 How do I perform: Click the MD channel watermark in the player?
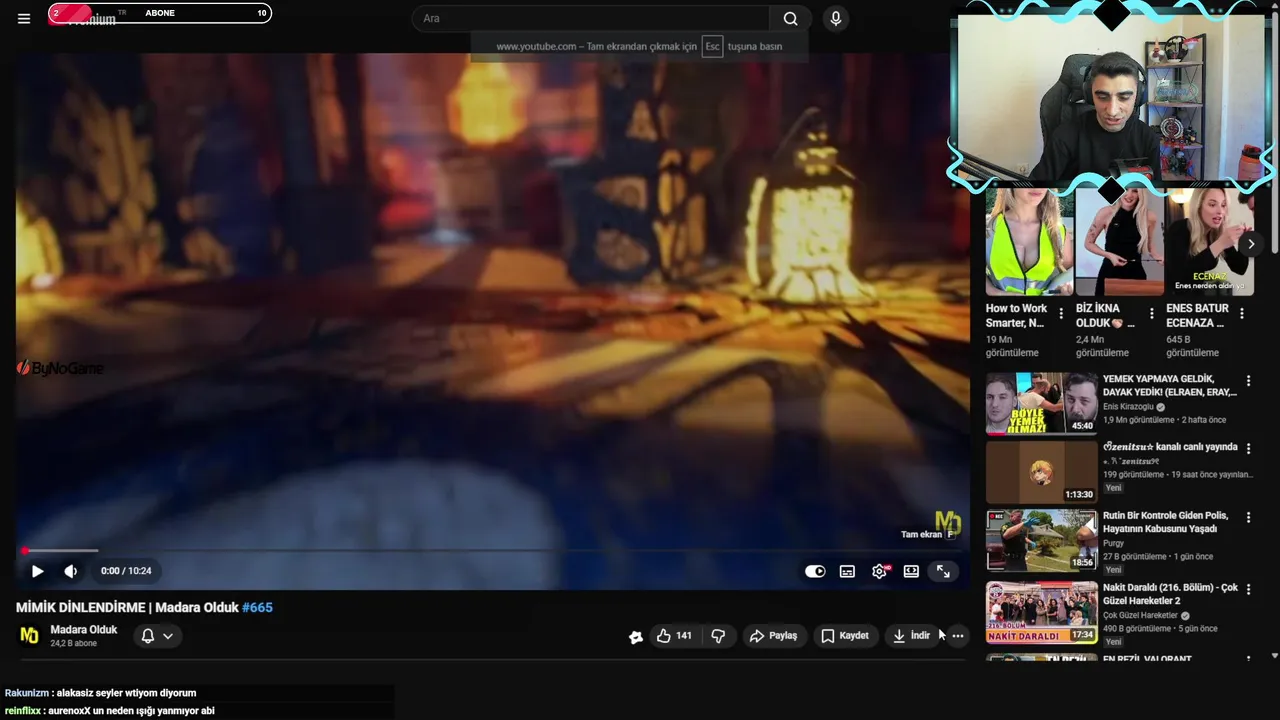(x=948, y=521)
